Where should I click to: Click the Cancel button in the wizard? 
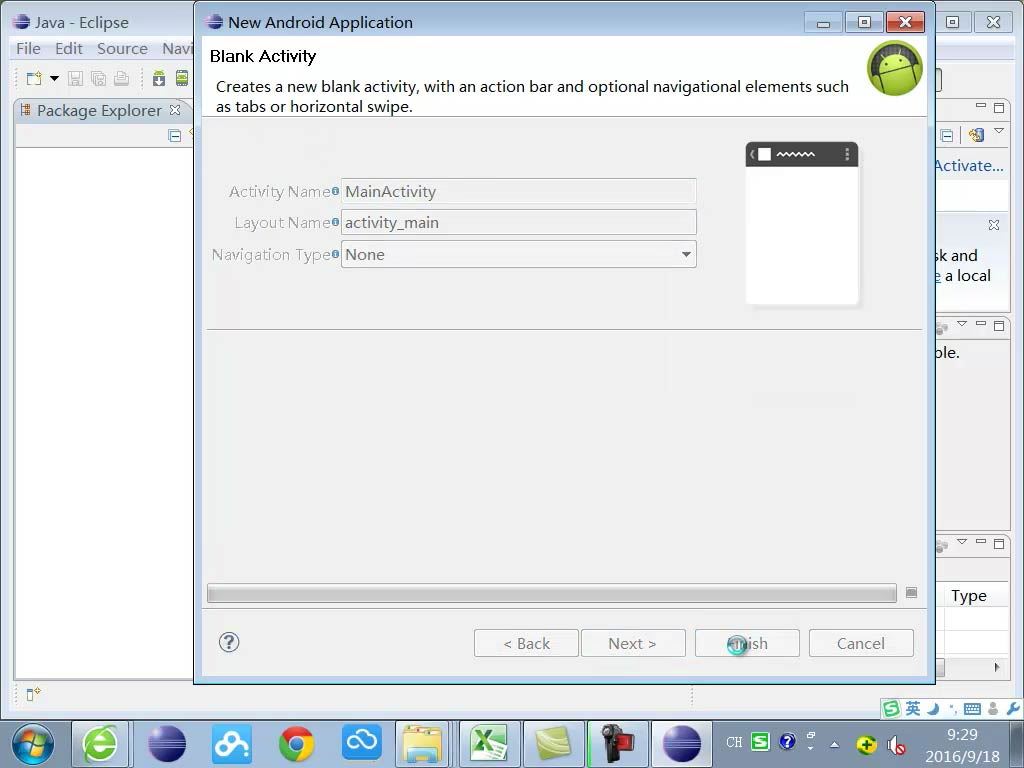861,643
